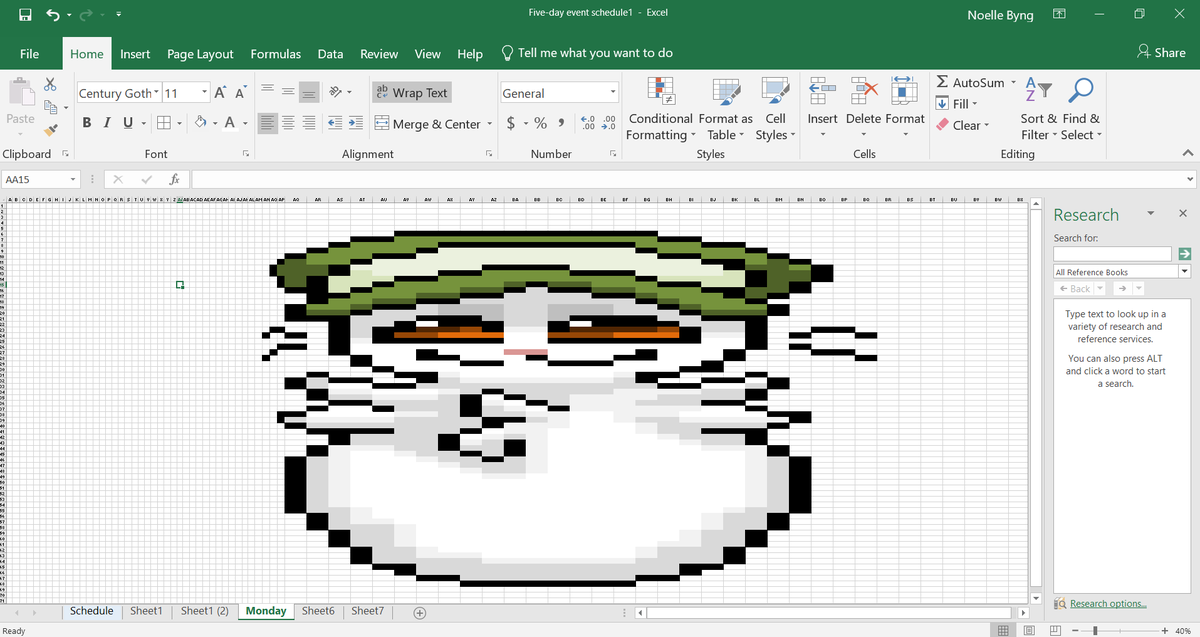Toggle the Wrap Text button
This screenshot has width=1200, height=637.
tap(411, 92)
